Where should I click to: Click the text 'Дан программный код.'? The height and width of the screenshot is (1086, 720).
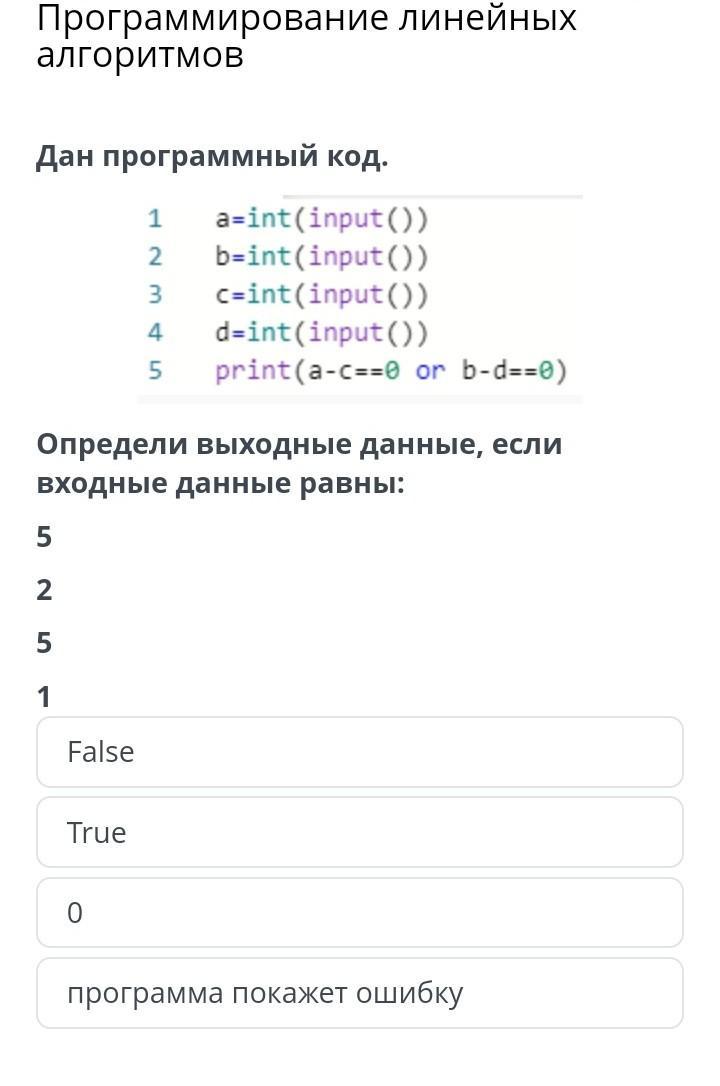point(212,155)
